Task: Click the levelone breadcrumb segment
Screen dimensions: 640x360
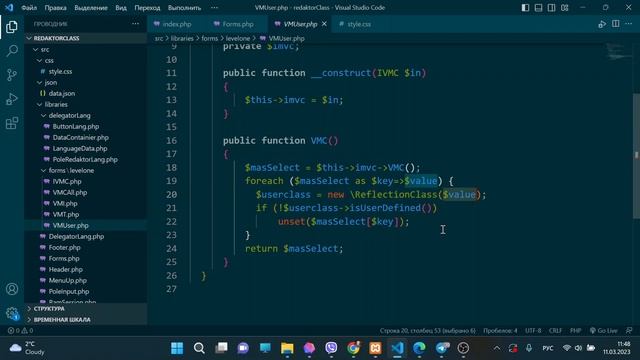Action: pos(238,38)
